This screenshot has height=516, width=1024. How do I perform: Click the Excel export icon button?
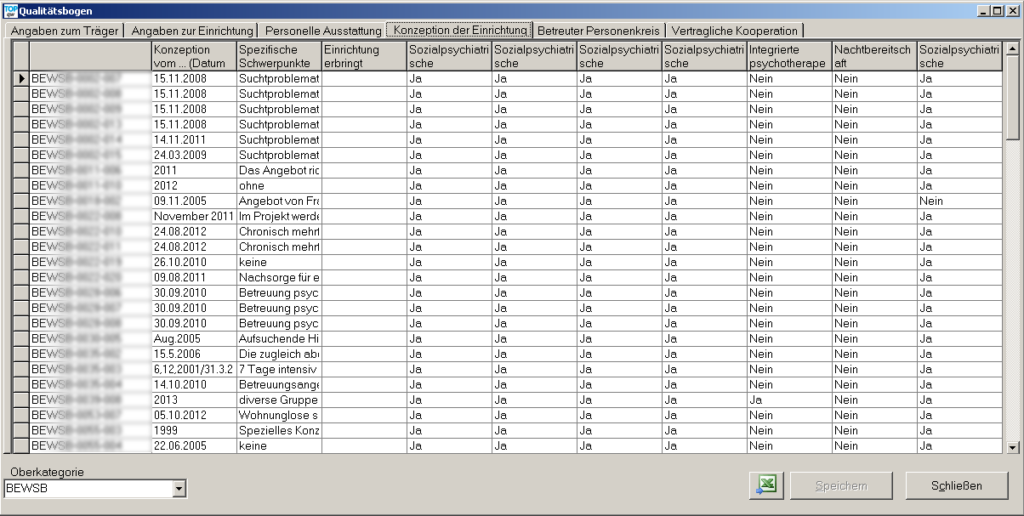tap(765, 485)
